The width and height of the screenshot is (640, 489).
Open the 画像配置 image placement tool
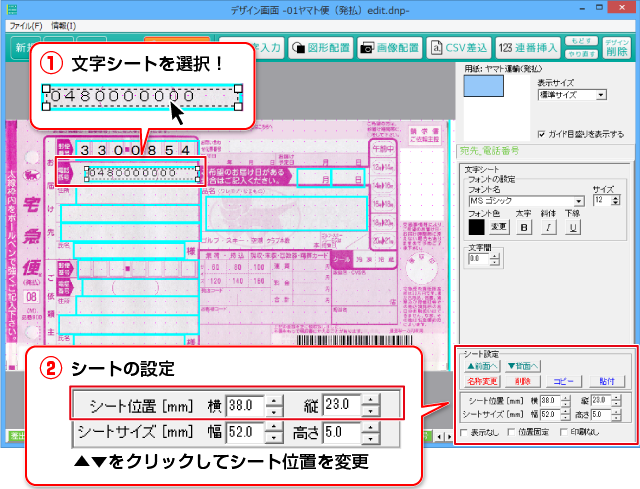click(x=390, y=48)
